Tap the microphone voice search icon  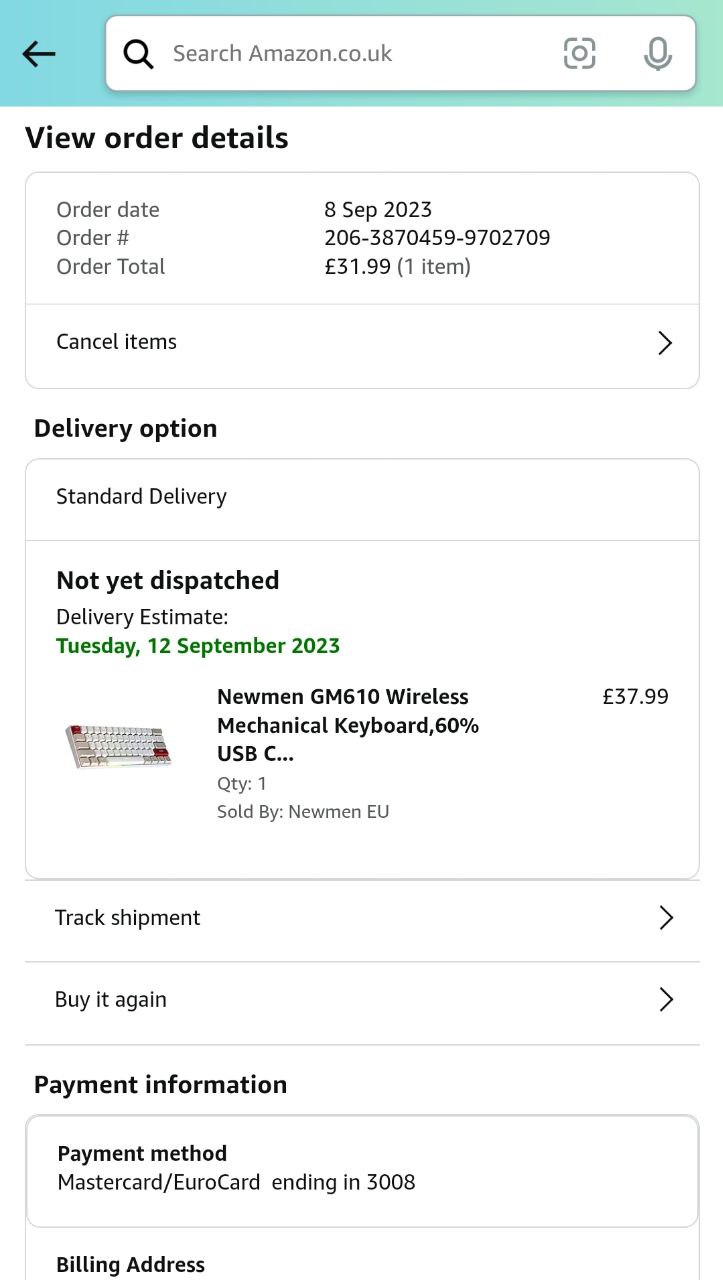click(x=657, y=54)
